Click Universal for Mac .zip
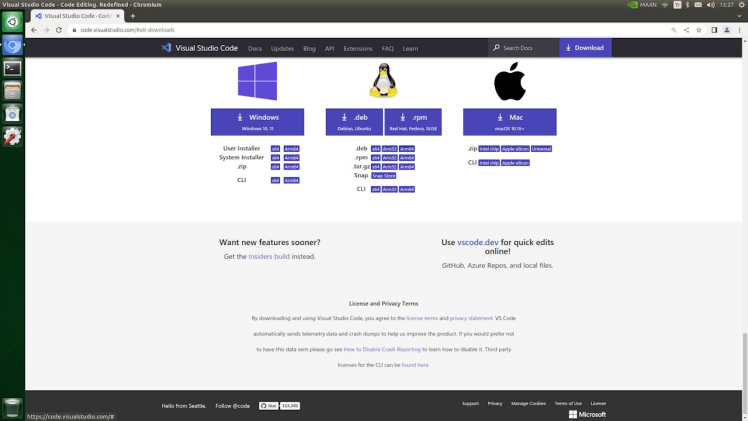Screen dimensions: 748x421 (x=541, y=149)
